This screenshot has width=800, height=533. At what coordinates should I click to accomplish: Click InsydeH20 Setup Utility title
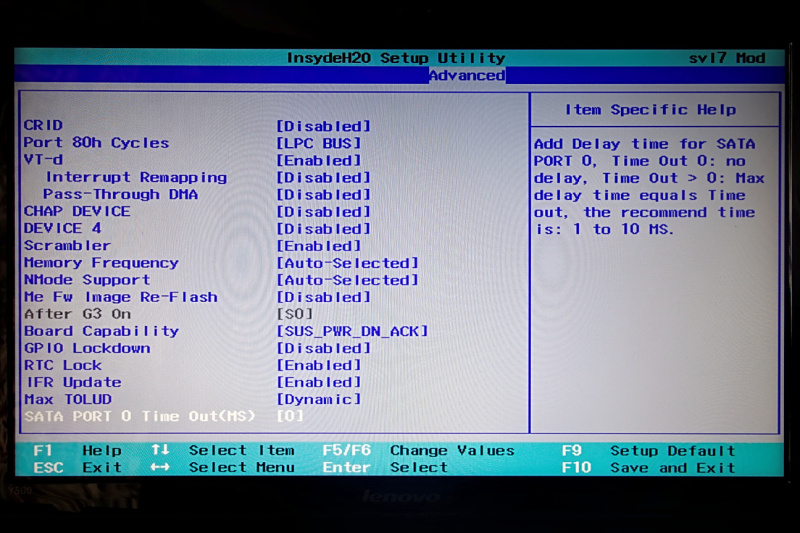pos(396,58)
